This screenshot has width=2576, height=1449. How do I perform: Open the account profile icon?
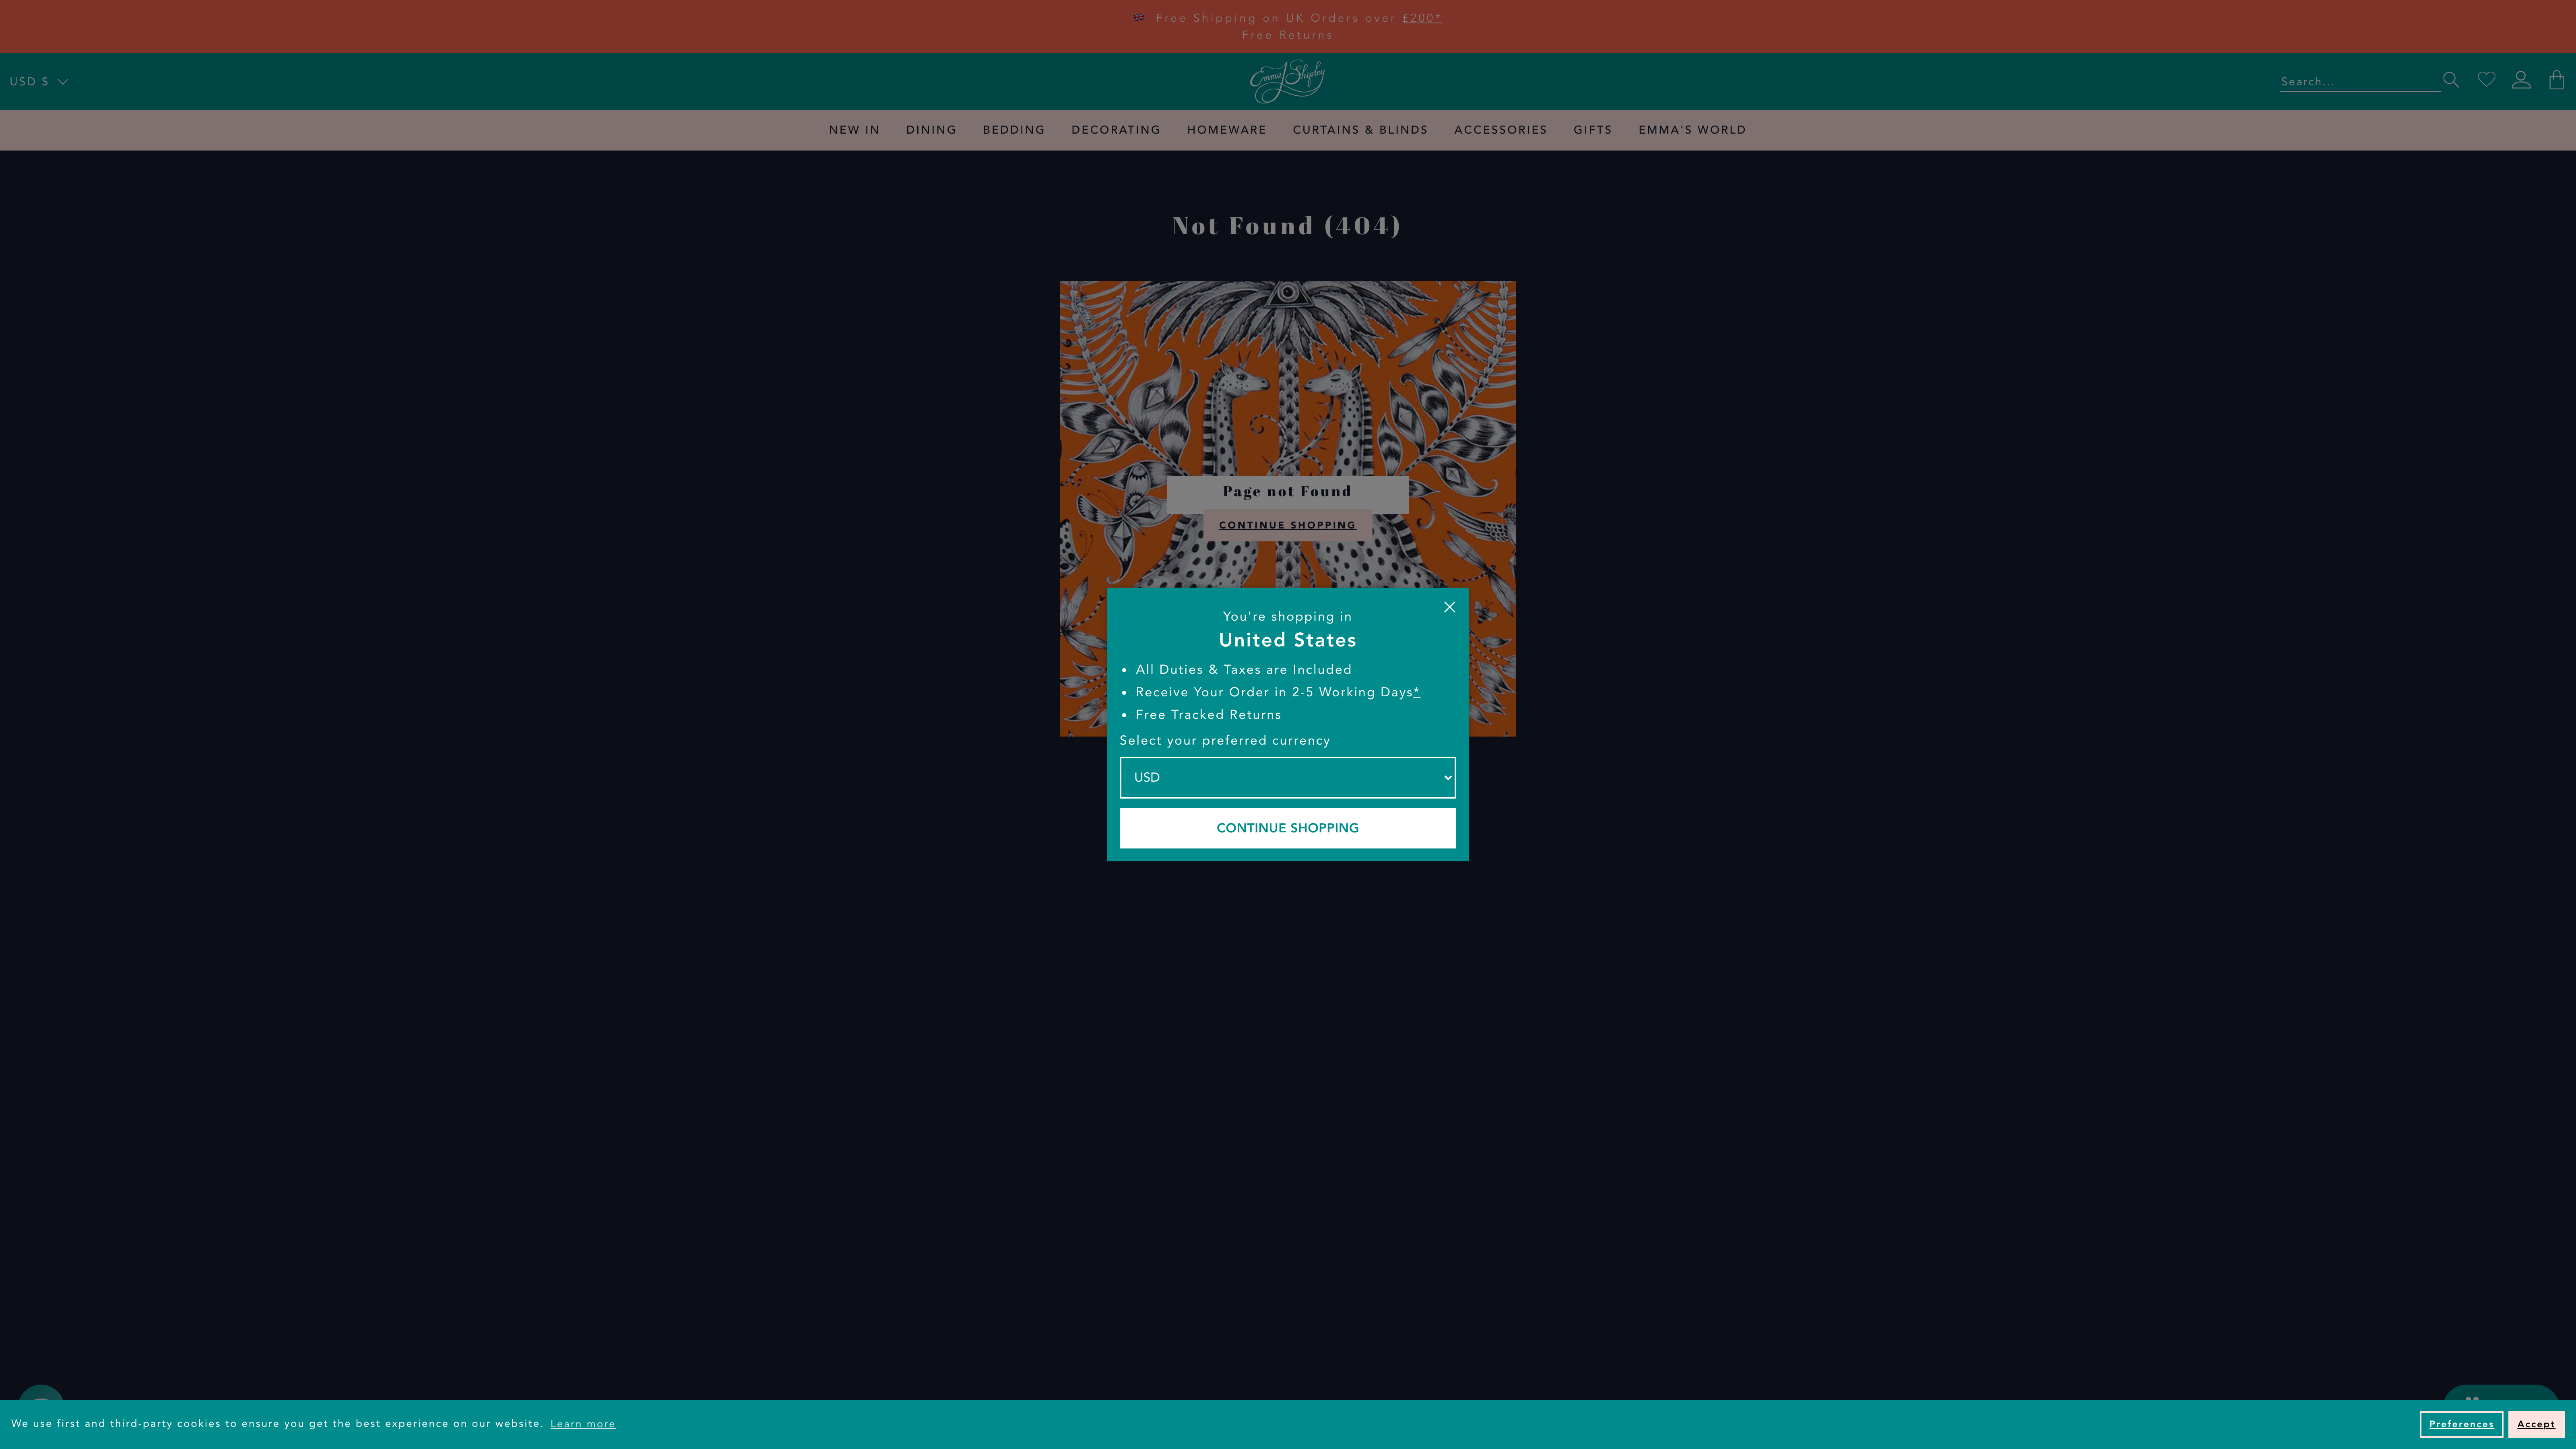tap(2521, 80)
